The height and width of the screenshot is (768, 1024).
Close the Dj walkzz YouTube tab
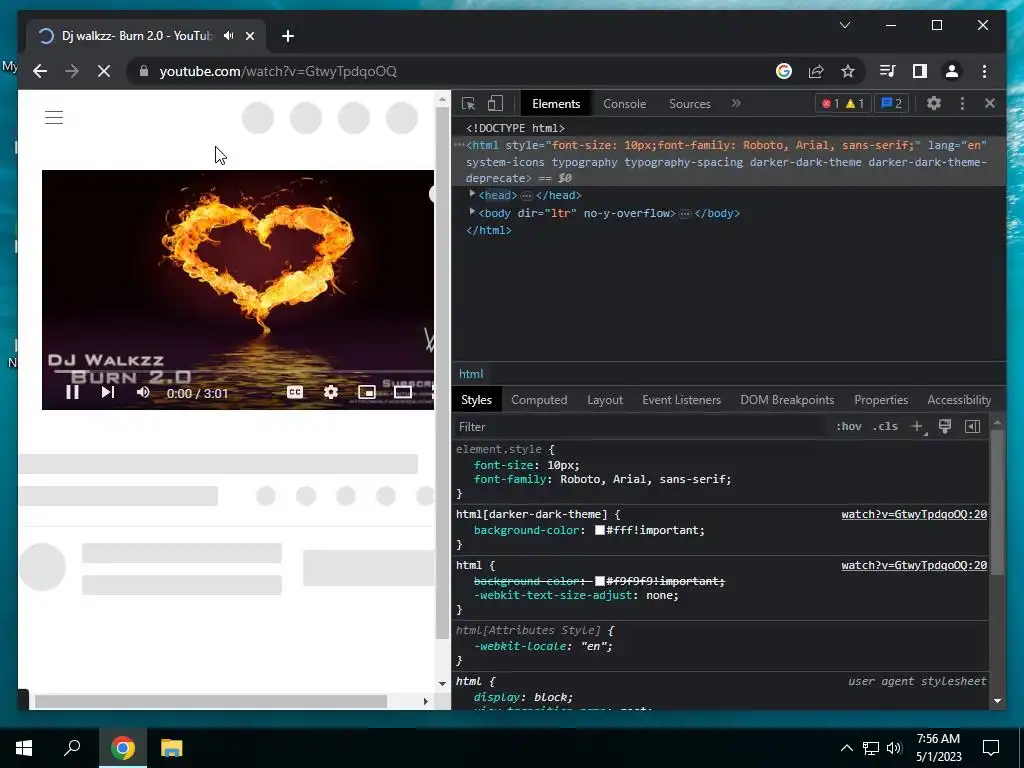point(249,36)
